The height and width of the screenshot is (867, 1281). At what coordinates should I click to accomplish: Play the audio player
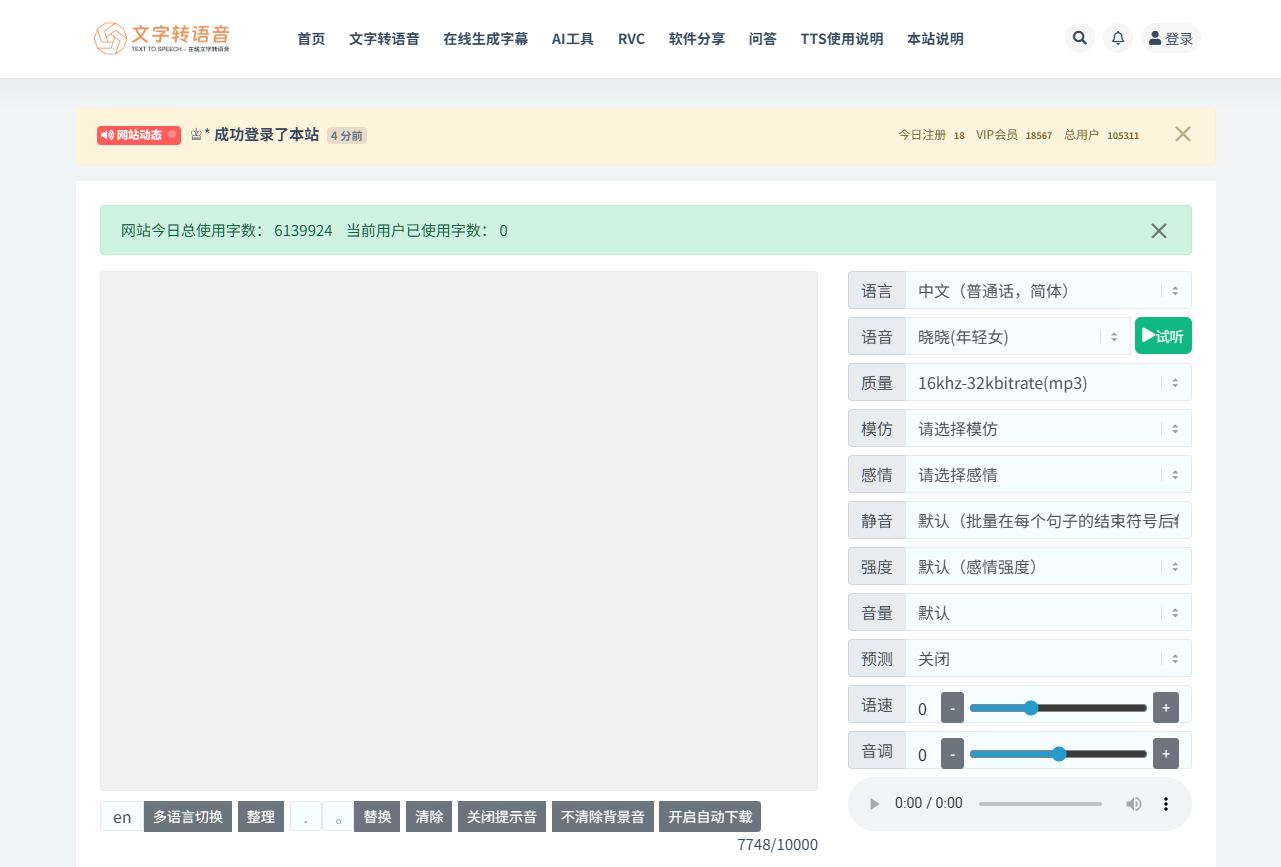click(875, 804)
